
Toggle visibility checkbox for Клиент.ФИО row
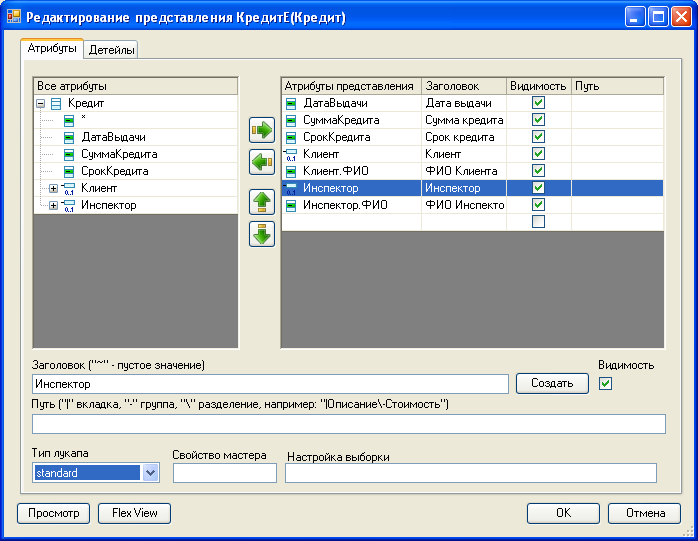[x=538, y=171]
